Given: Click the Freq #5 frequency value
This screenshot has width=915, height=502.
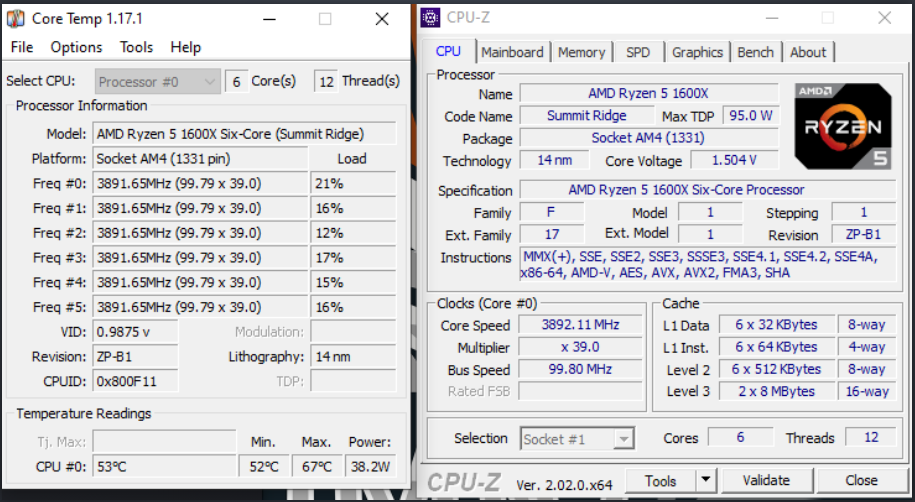Looking at the screenshot, I should click(x=200, y=307).
